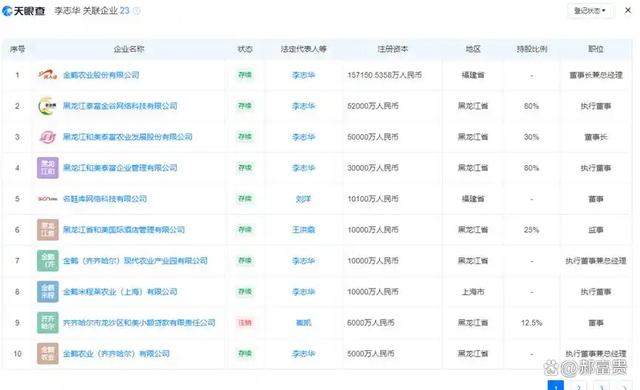
Task: Click the red 注销 status badge
Action: (x=245, y=323)
